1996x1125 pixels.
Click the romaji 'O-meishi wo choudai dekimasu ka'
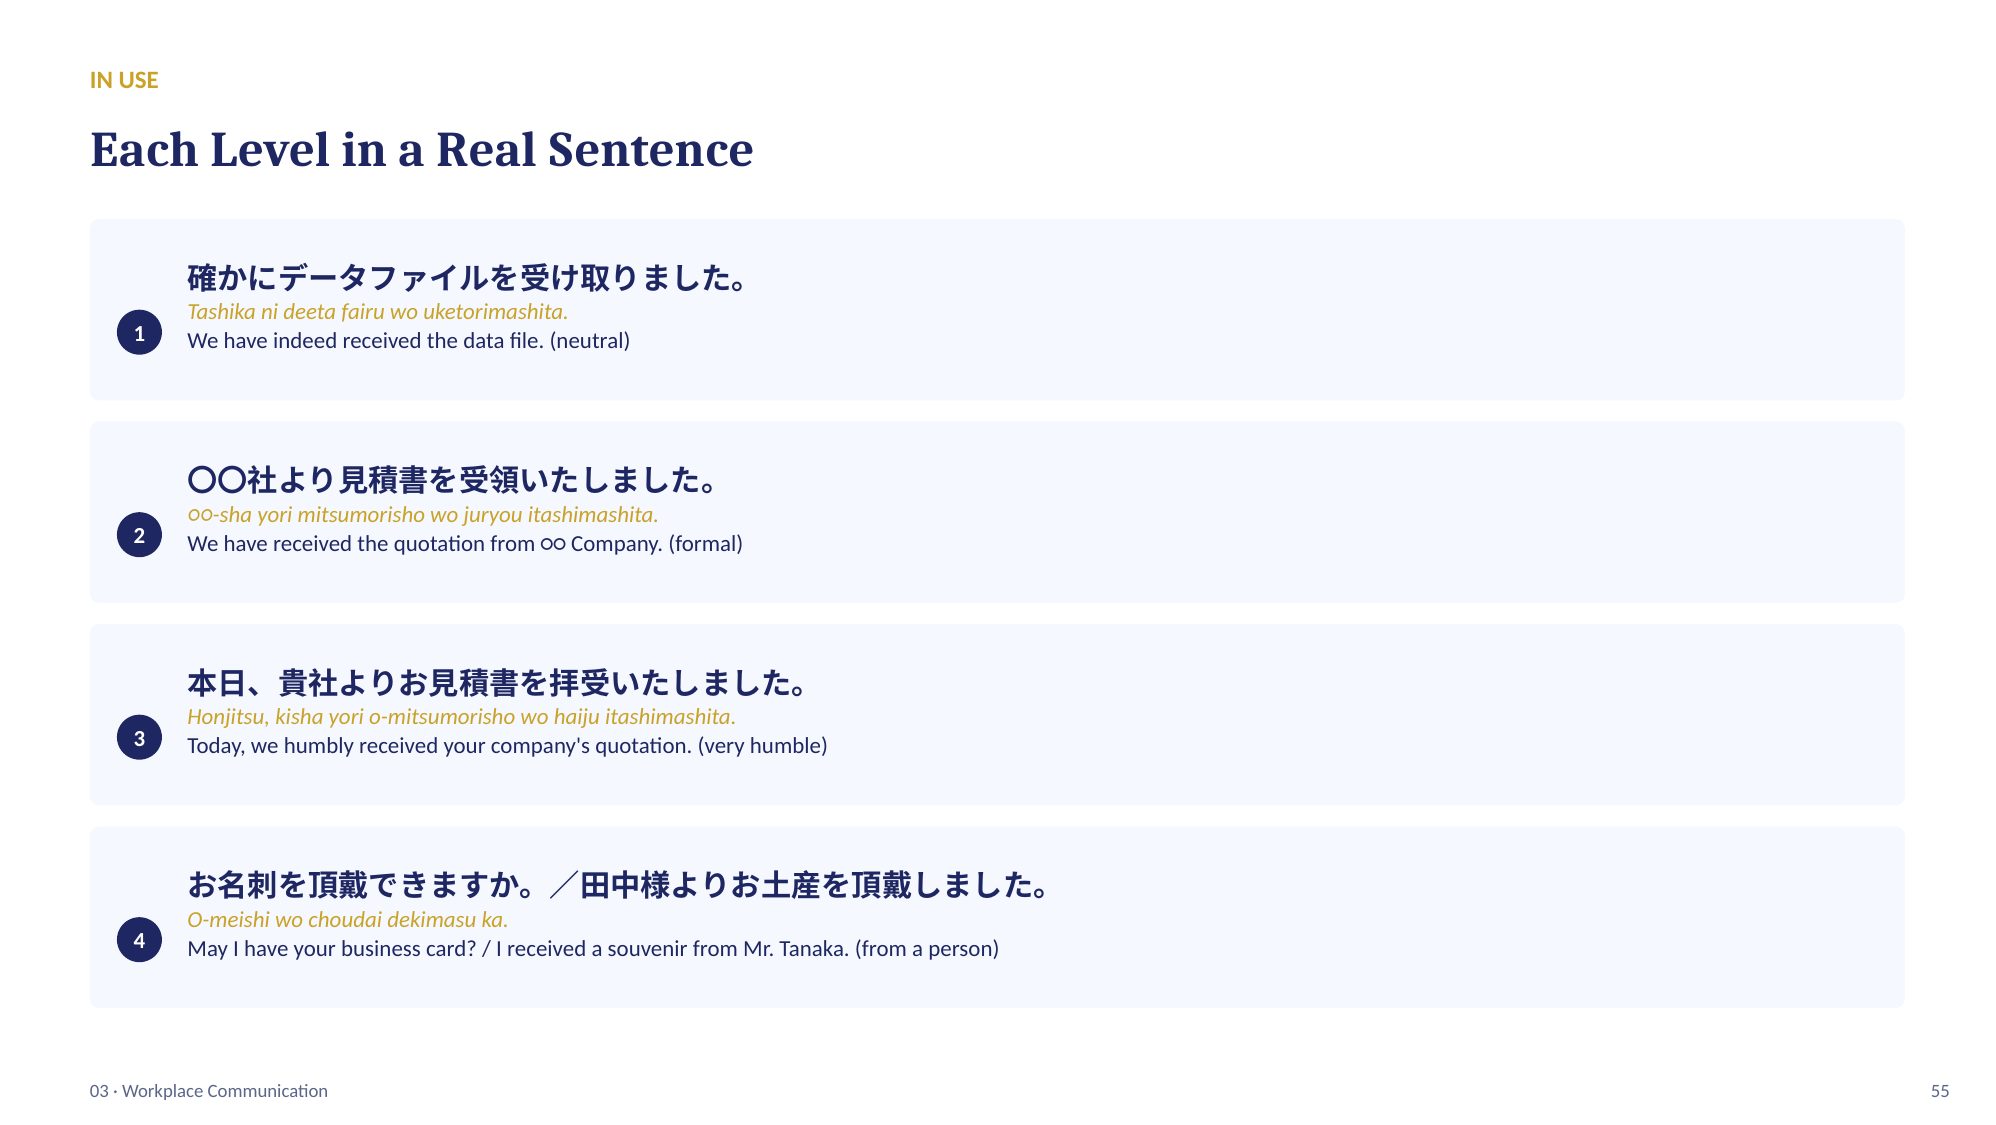(x=347, y=920)
